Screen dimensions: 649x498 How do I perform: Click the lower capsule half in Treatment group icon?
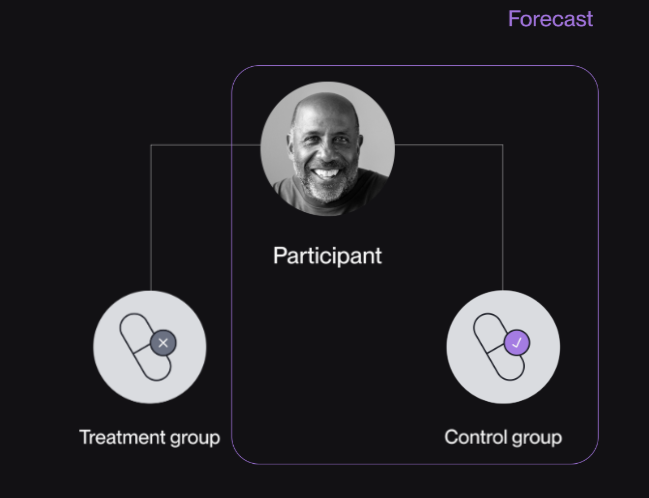(152, 364)
